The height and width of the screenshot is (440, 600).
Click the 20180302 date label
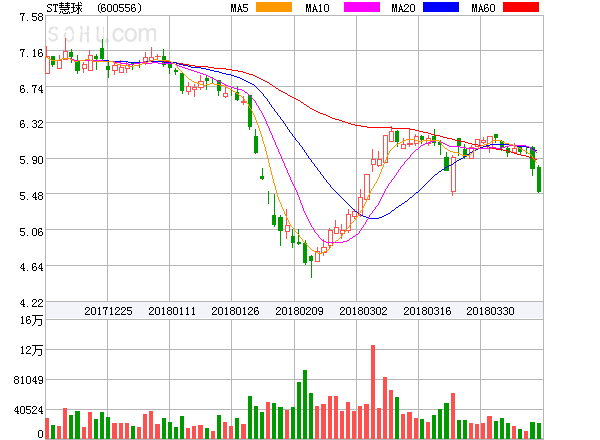[363, 311]
